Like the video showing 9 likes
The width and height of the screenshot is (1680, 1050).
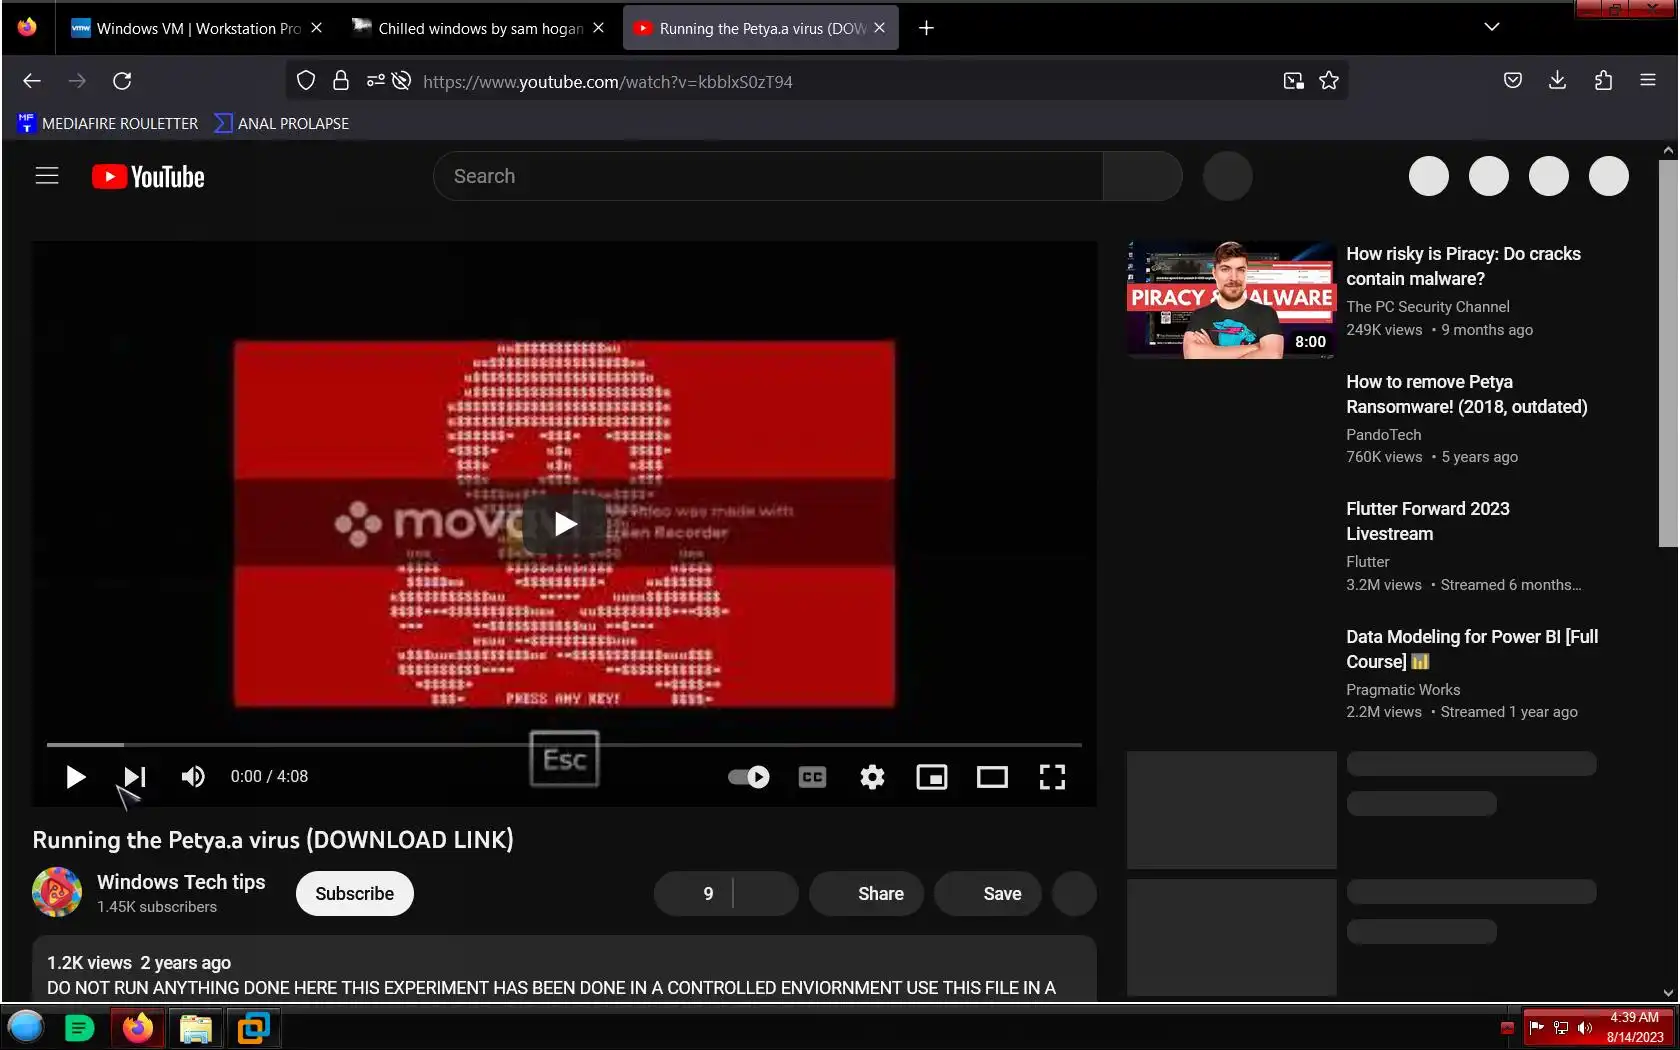point(693,894)
